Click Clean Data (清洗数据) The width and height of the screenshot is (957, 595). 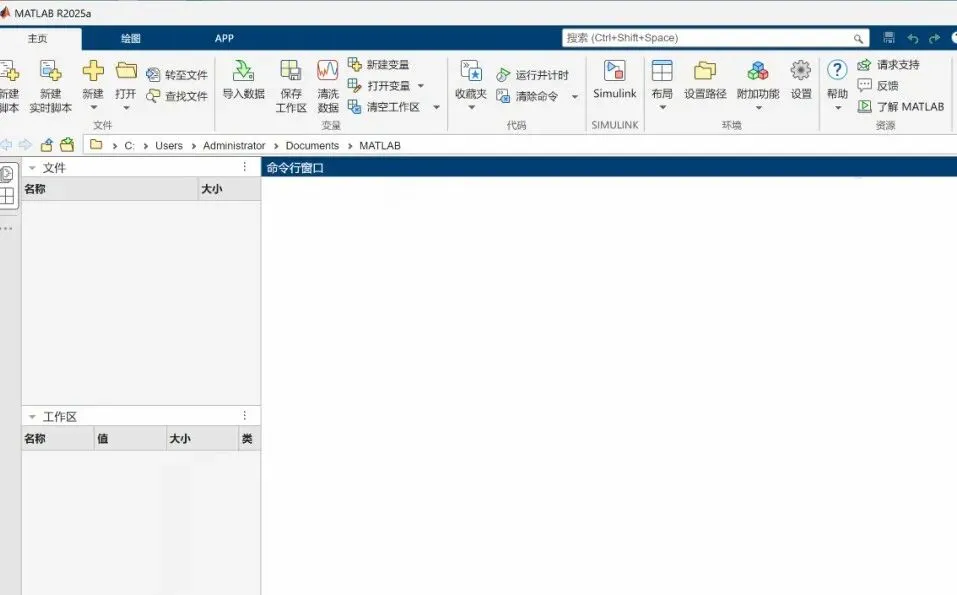point(328,87)
